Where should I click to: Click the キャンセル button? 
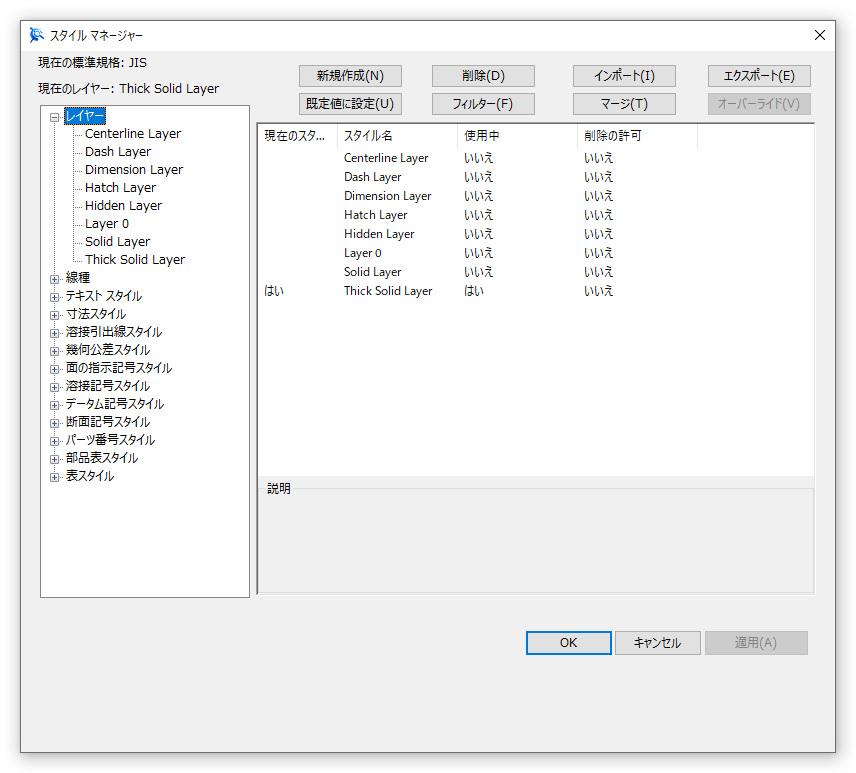coord(657,643)
